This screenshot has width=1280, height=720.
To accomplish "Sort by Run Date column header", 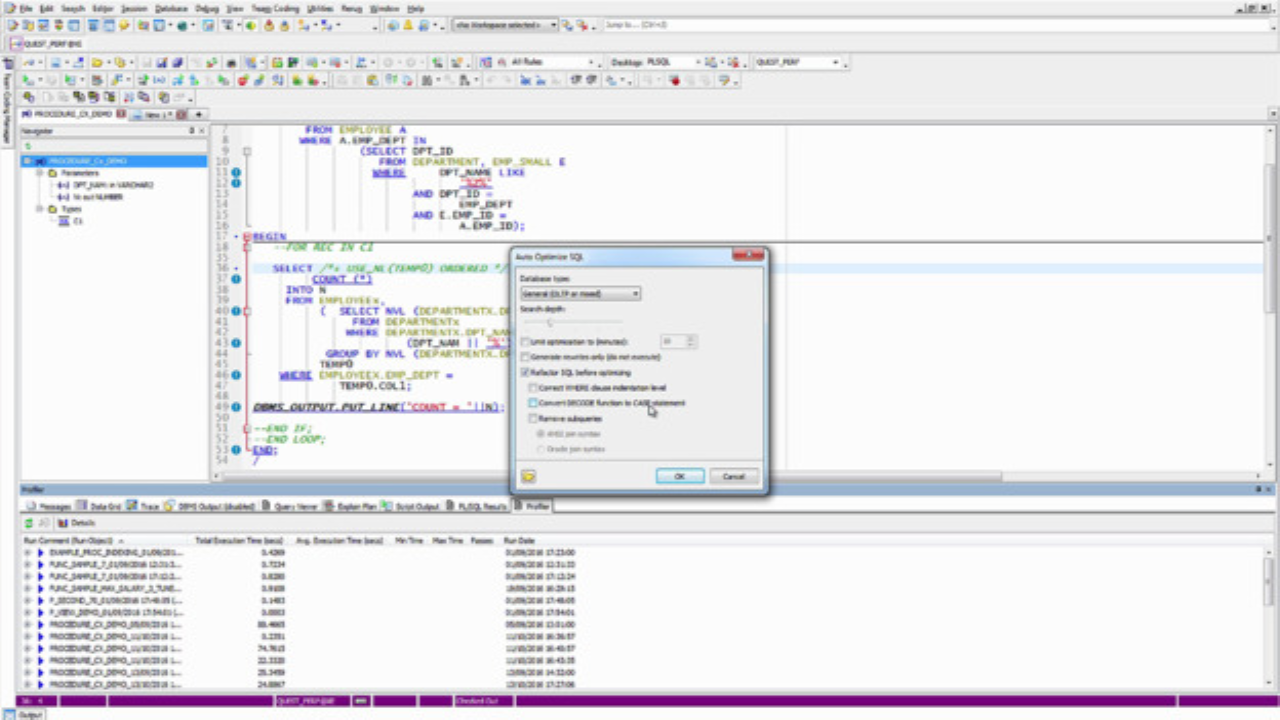I will [x=520, y=540].
